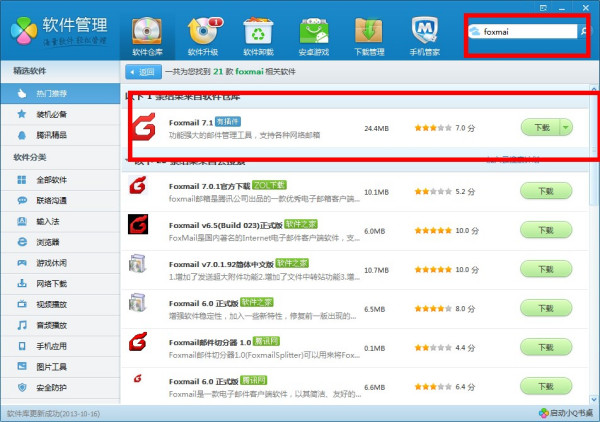Click the ZOL下载 source tag

click(269, 185)
